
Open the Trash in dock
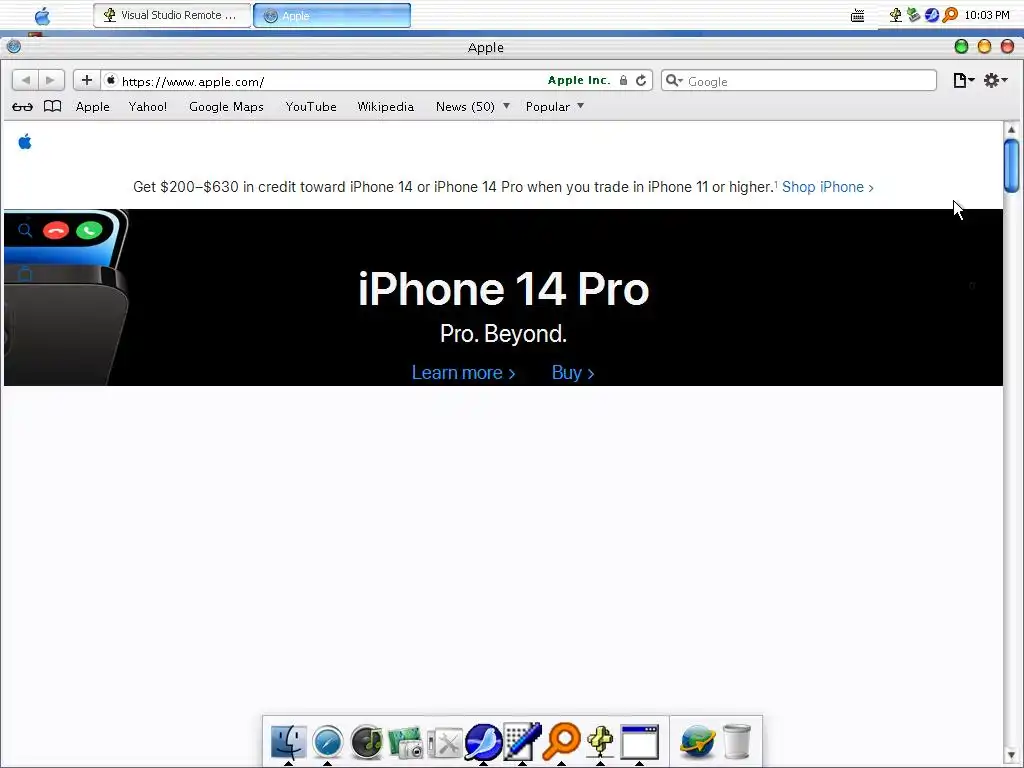[x=737, y=742]
